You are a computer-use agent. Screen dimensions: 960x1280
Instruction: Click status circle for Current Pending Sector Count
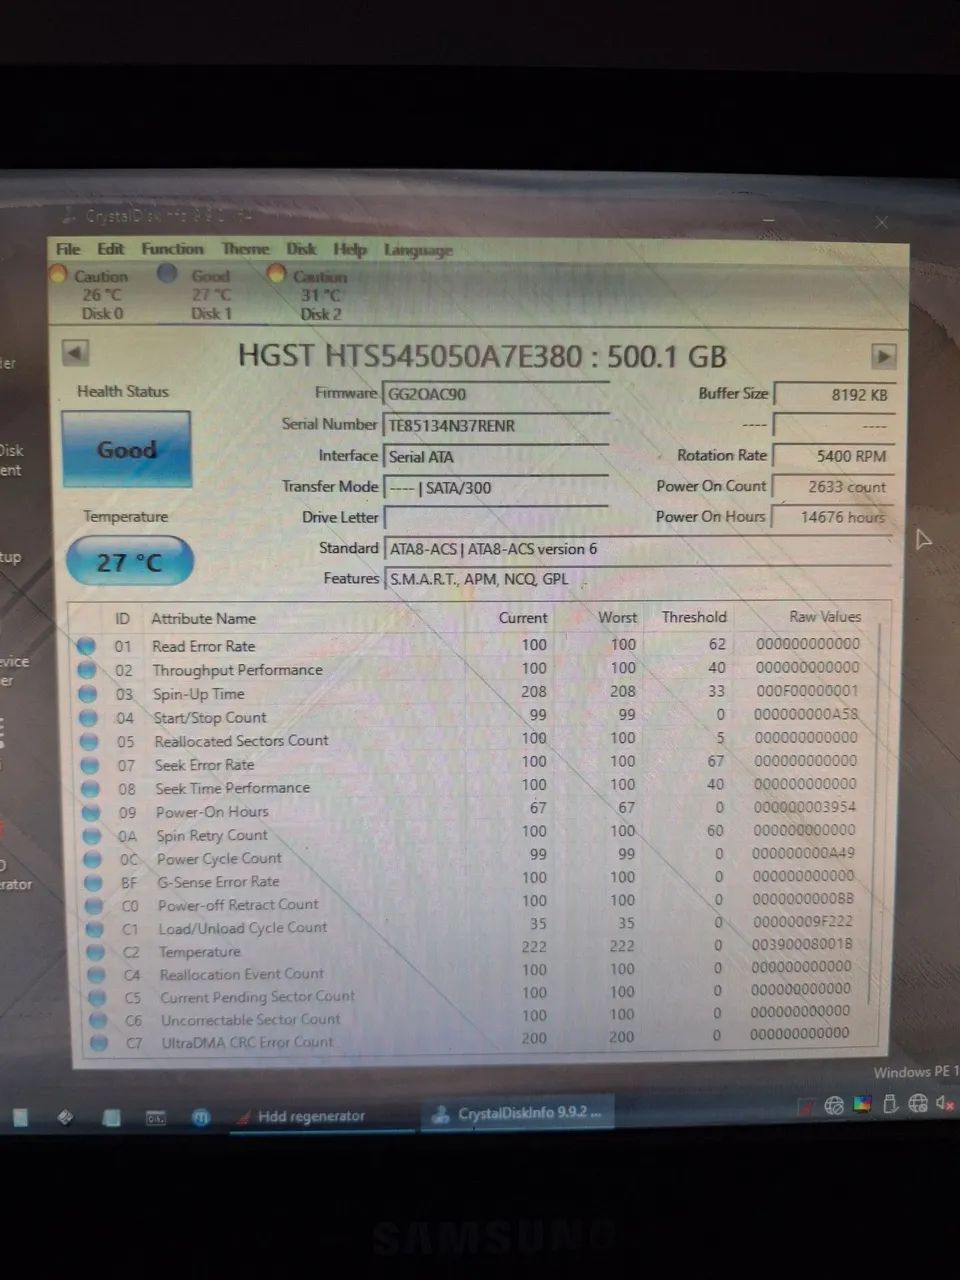98,997
